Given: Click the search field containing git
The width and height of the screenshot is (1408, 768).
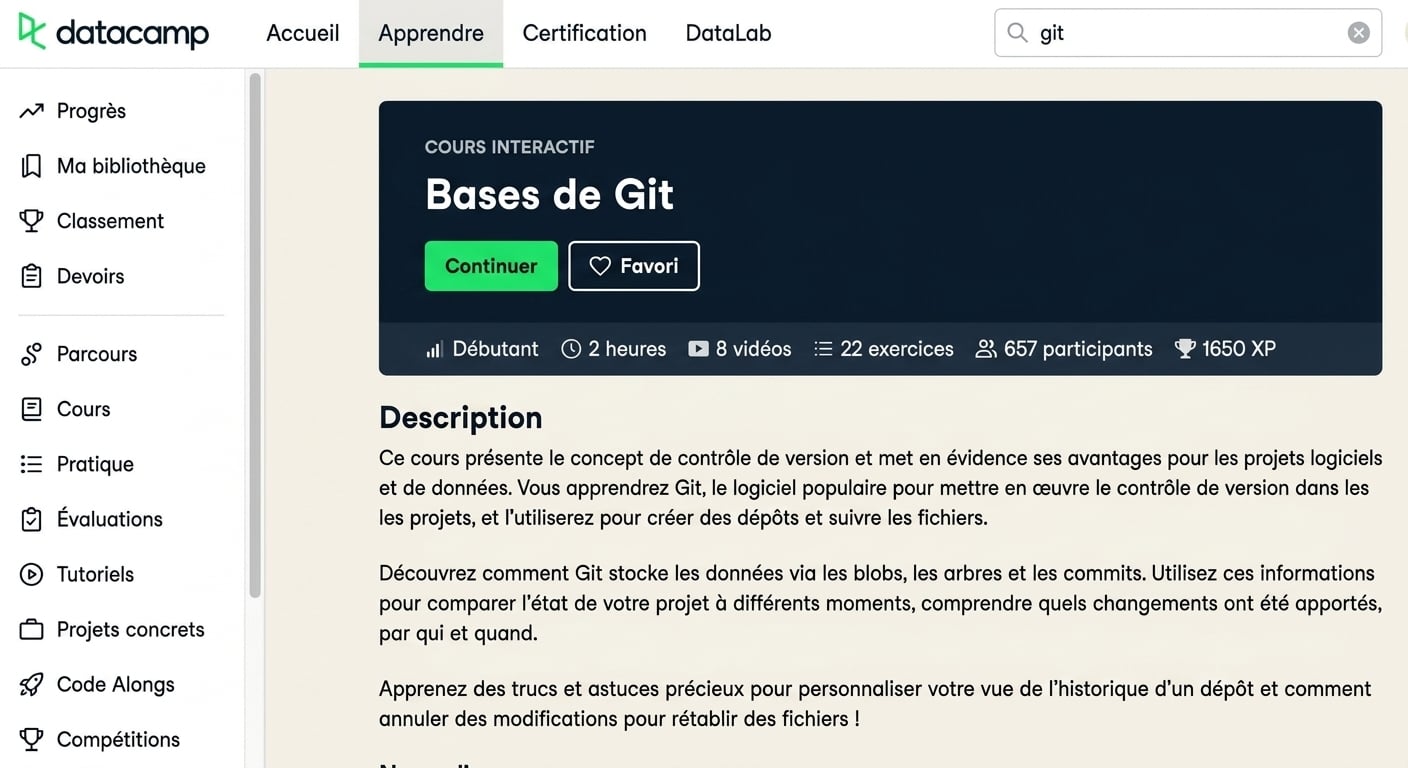Looking at the screenshot, I should [x=1188, y=33].
